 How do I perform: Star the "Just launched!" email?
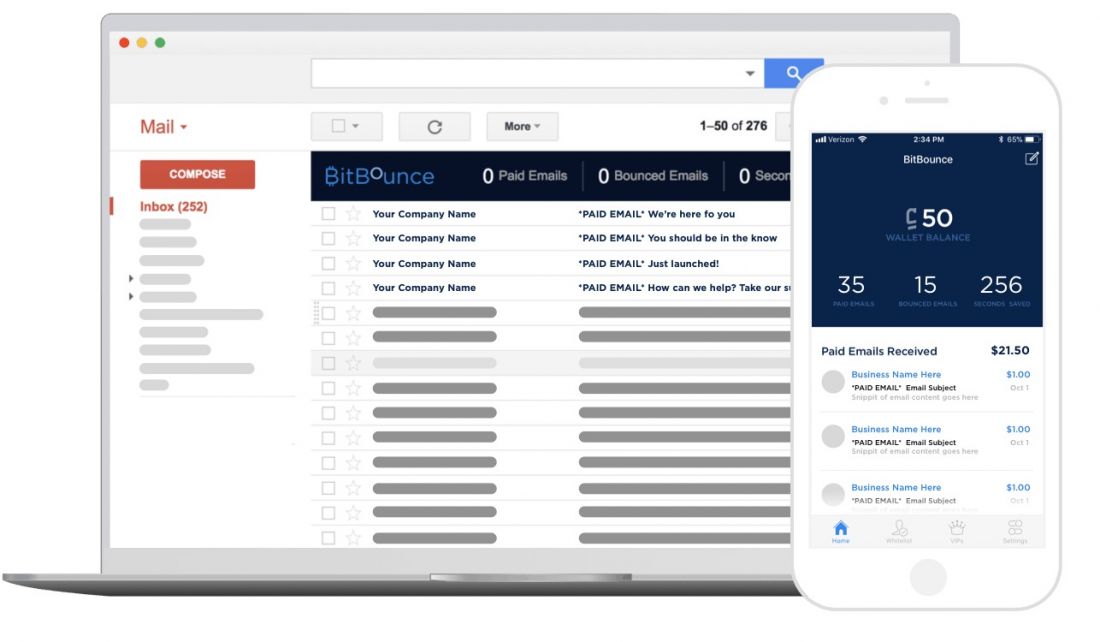[353, 263]
